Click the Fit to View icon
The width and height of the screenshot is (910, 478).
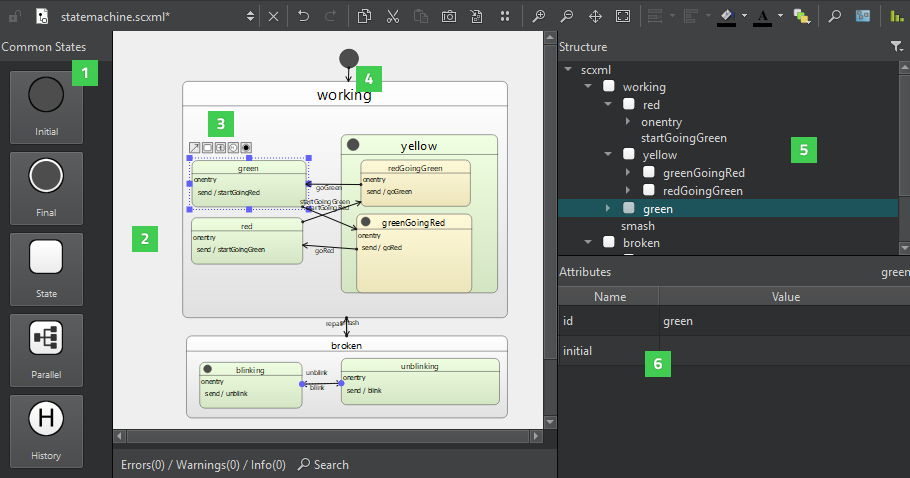click(x=623, y=17)
